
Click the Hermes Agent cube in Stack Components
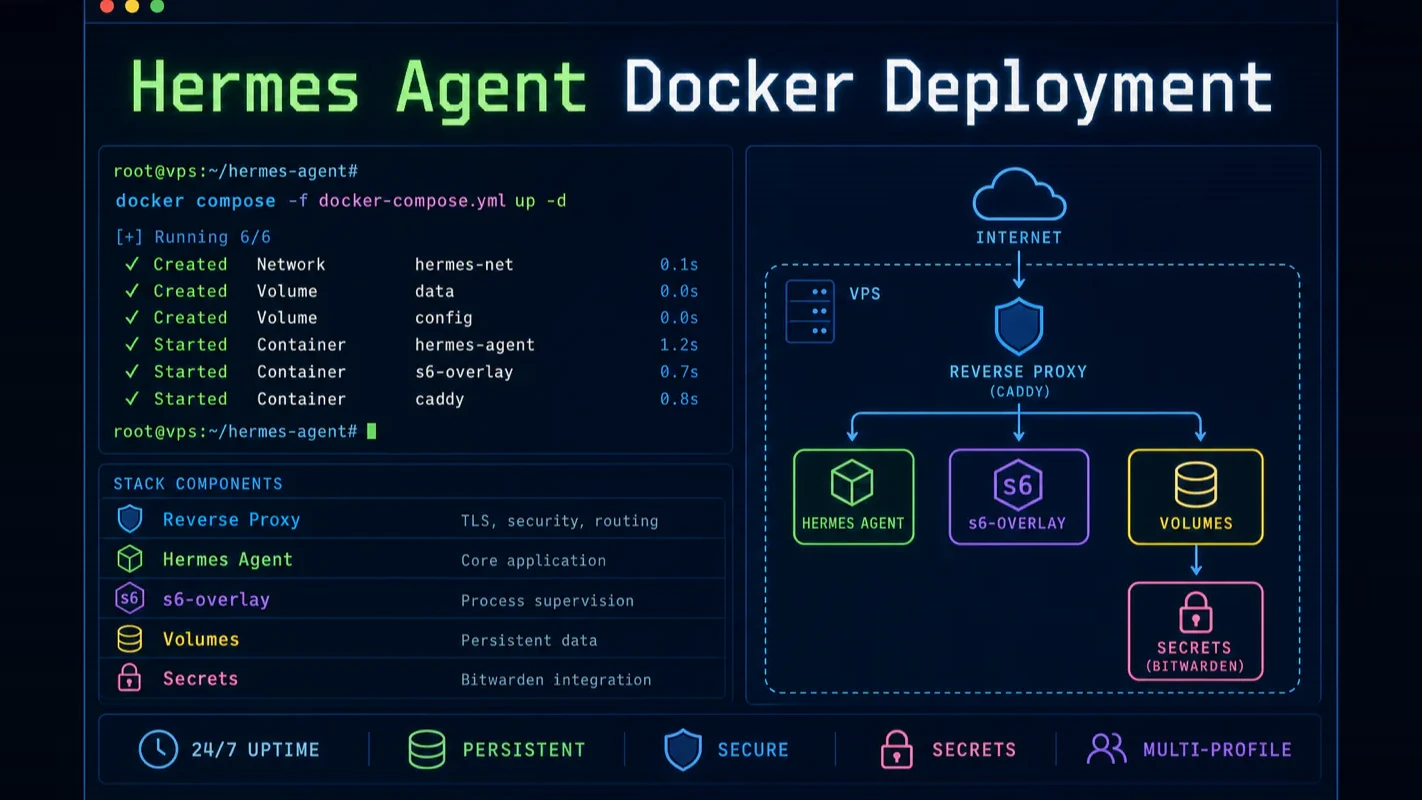pyautogui.click(x=130, y=559)
